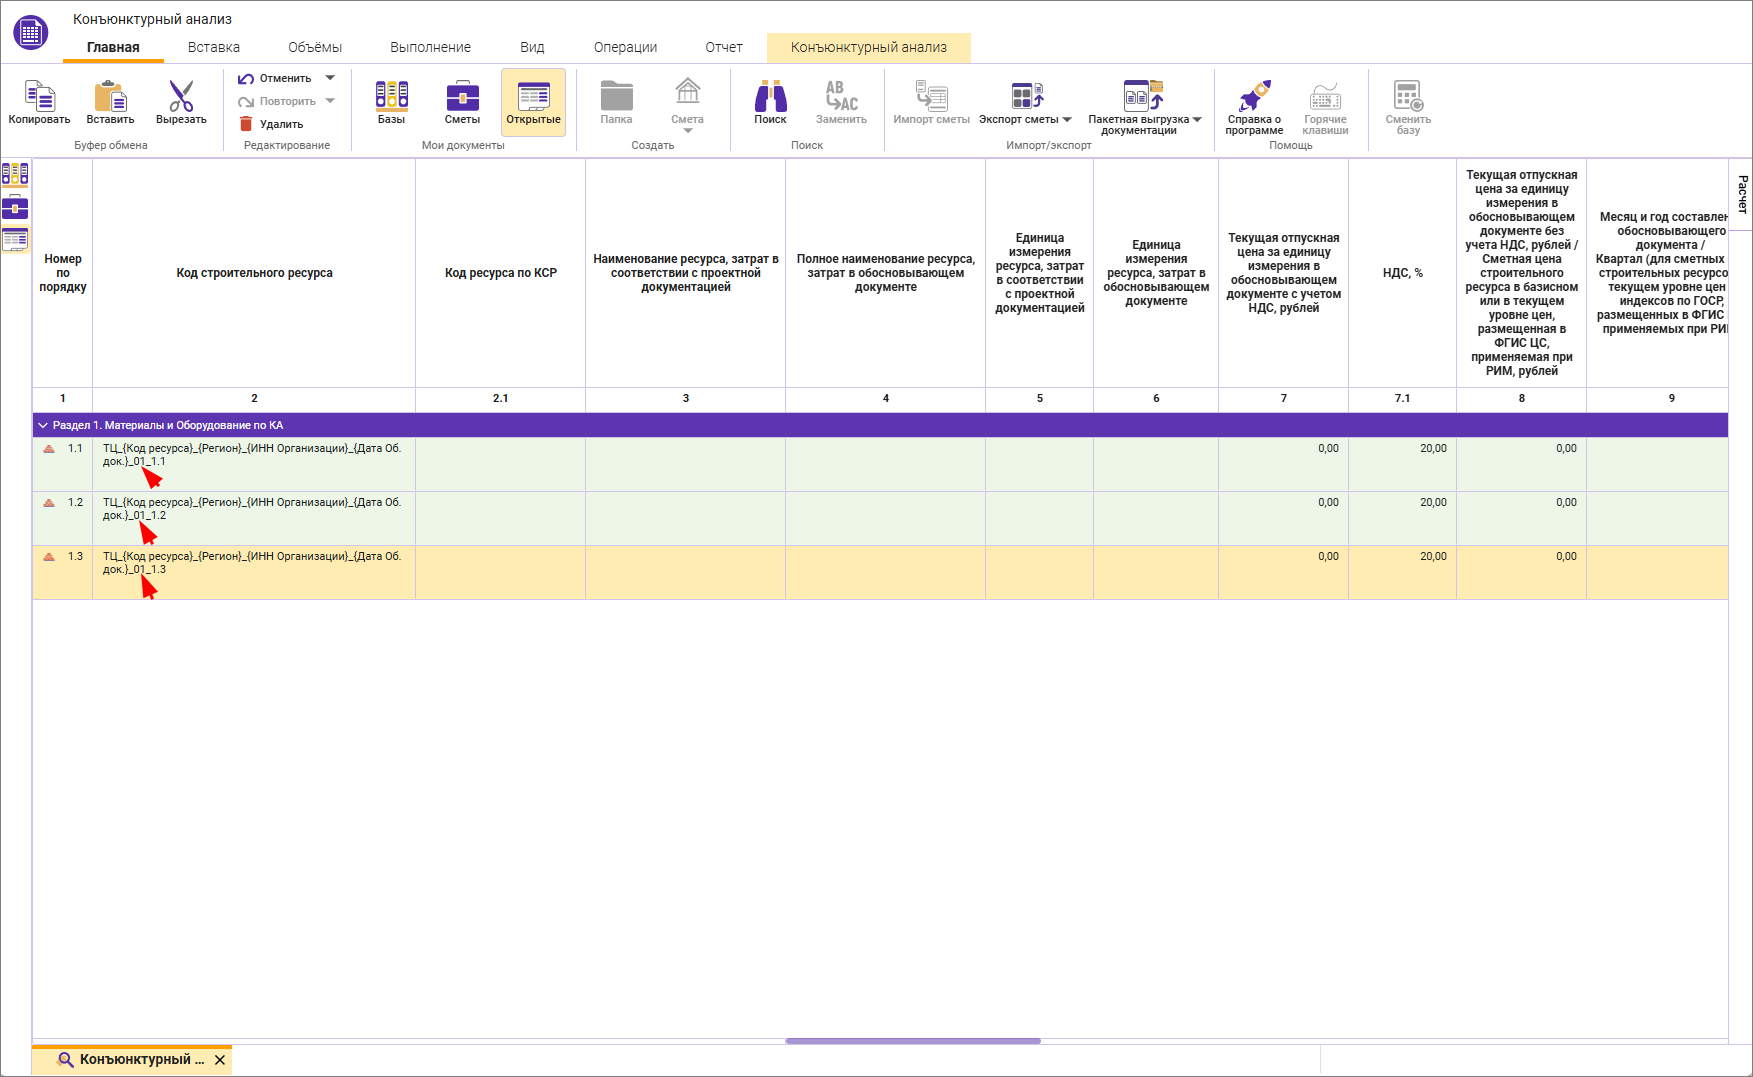Open the Операции ribbon tab
The image size is (1753, 1077).
pyautogui.click(x=625, y=47)
